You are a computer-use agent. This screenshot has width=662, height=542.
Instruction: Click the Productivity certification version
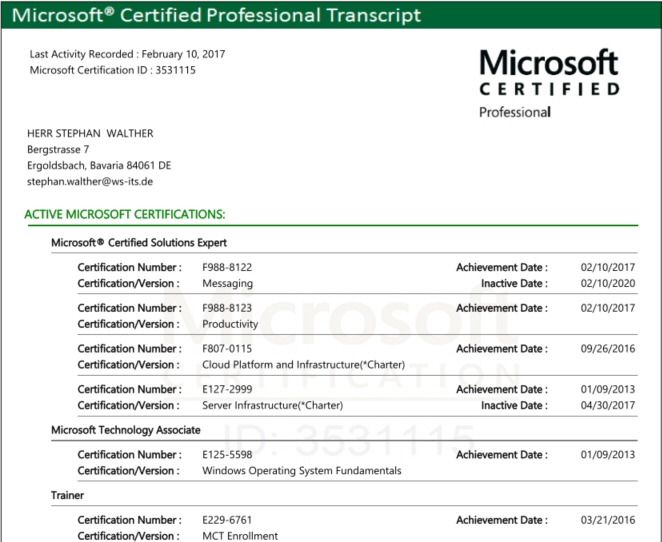pos(230,324)
